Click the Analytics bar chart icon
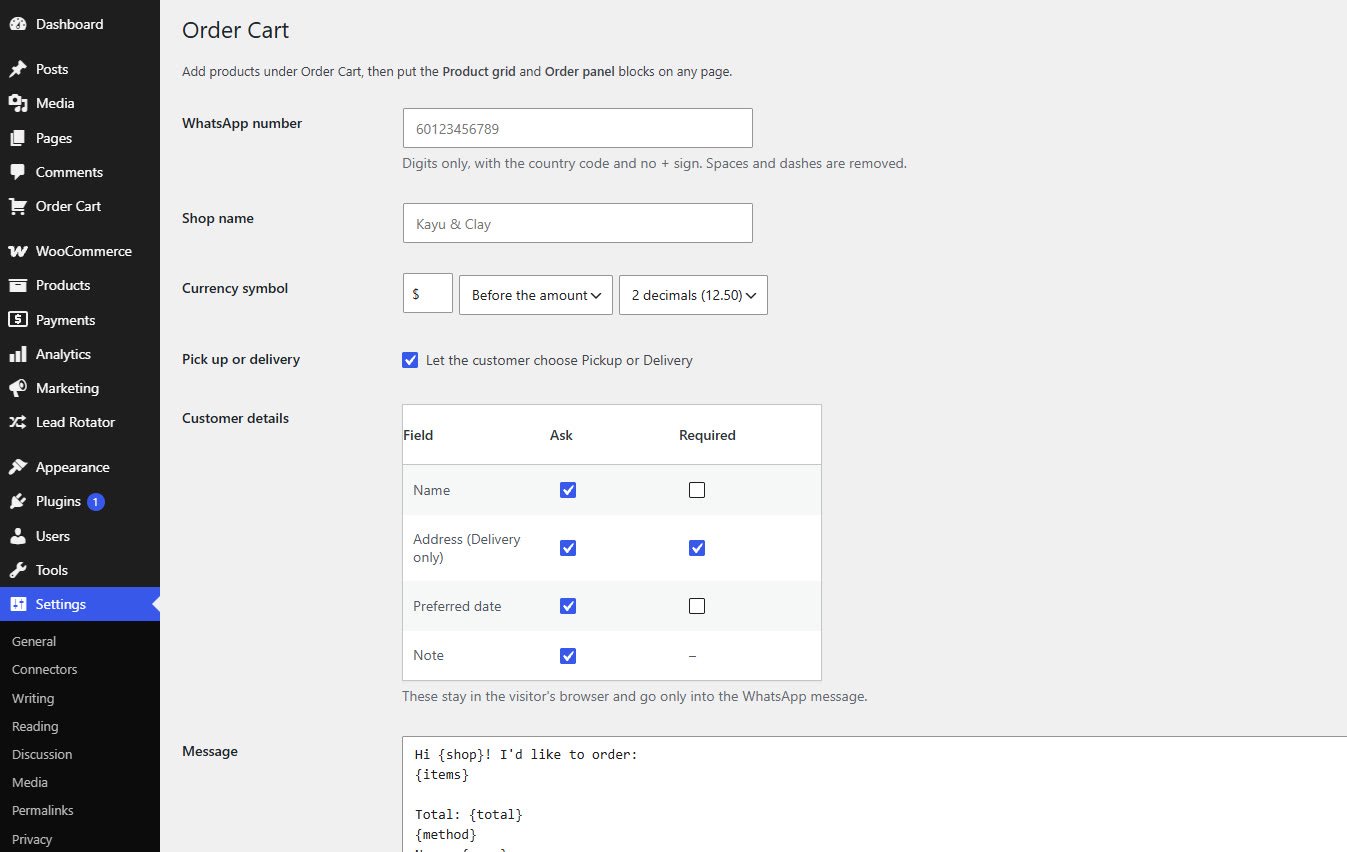The width and height of the screenshot is (1347, 852). tap(18, 354)
